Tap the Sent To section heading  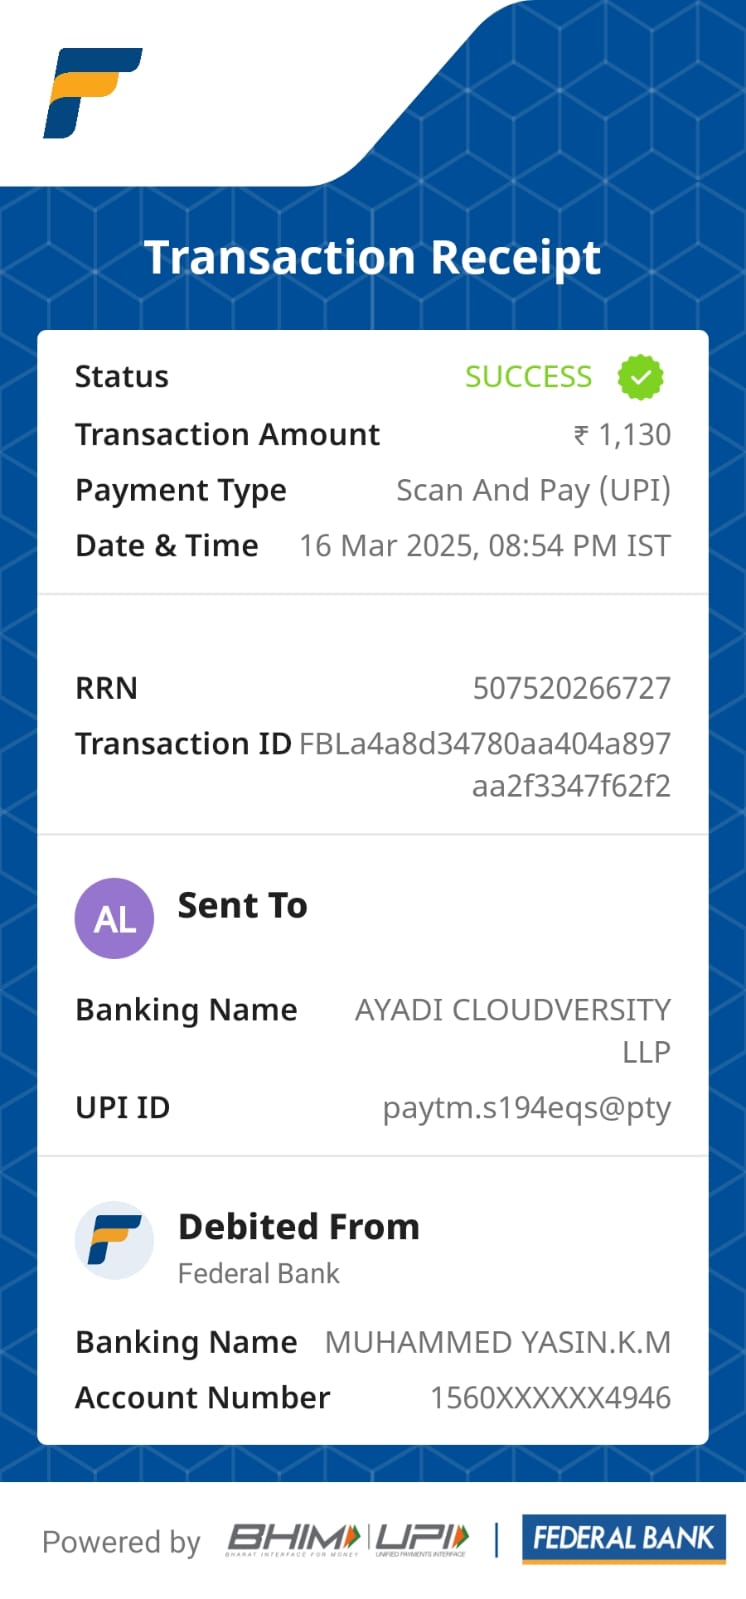[x=242, y=905]
